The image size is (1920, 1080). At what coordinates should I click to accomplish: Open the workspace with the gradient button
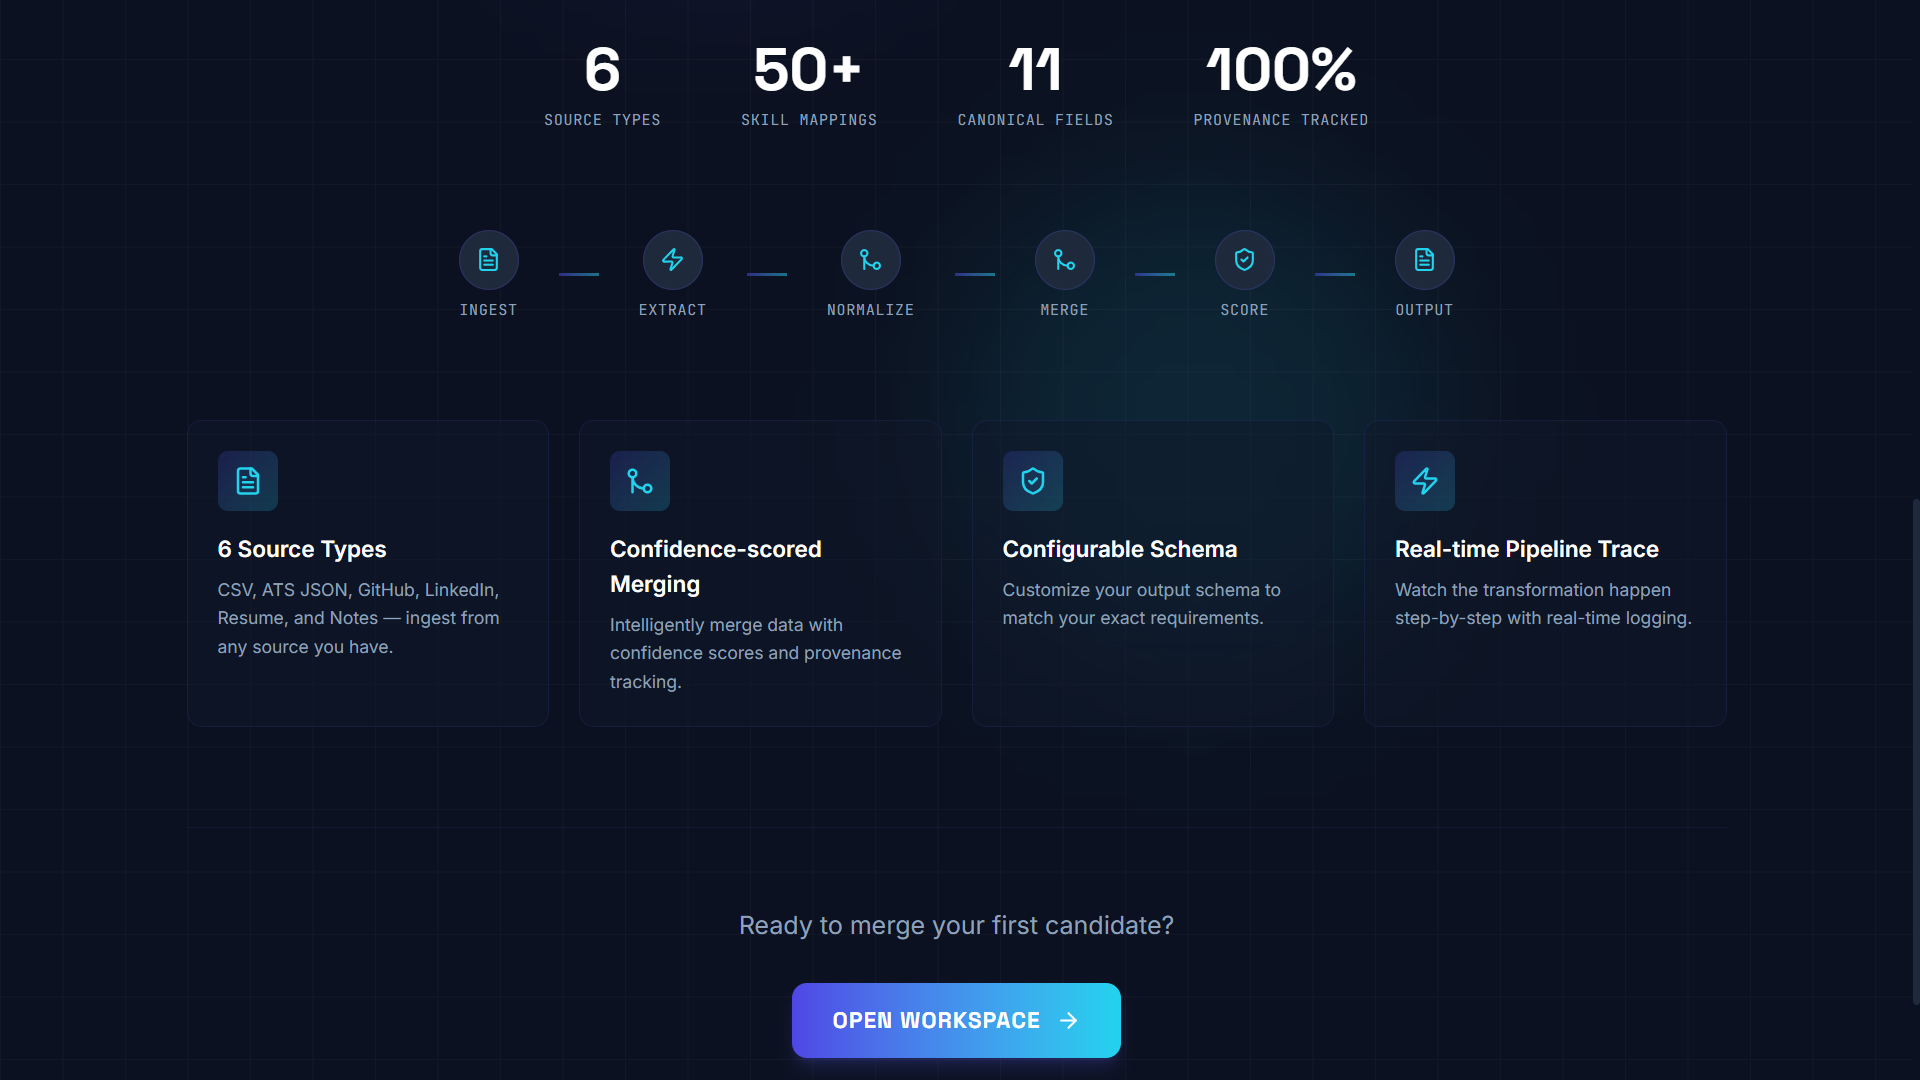pyautogui.click(x=956, y=1020)
